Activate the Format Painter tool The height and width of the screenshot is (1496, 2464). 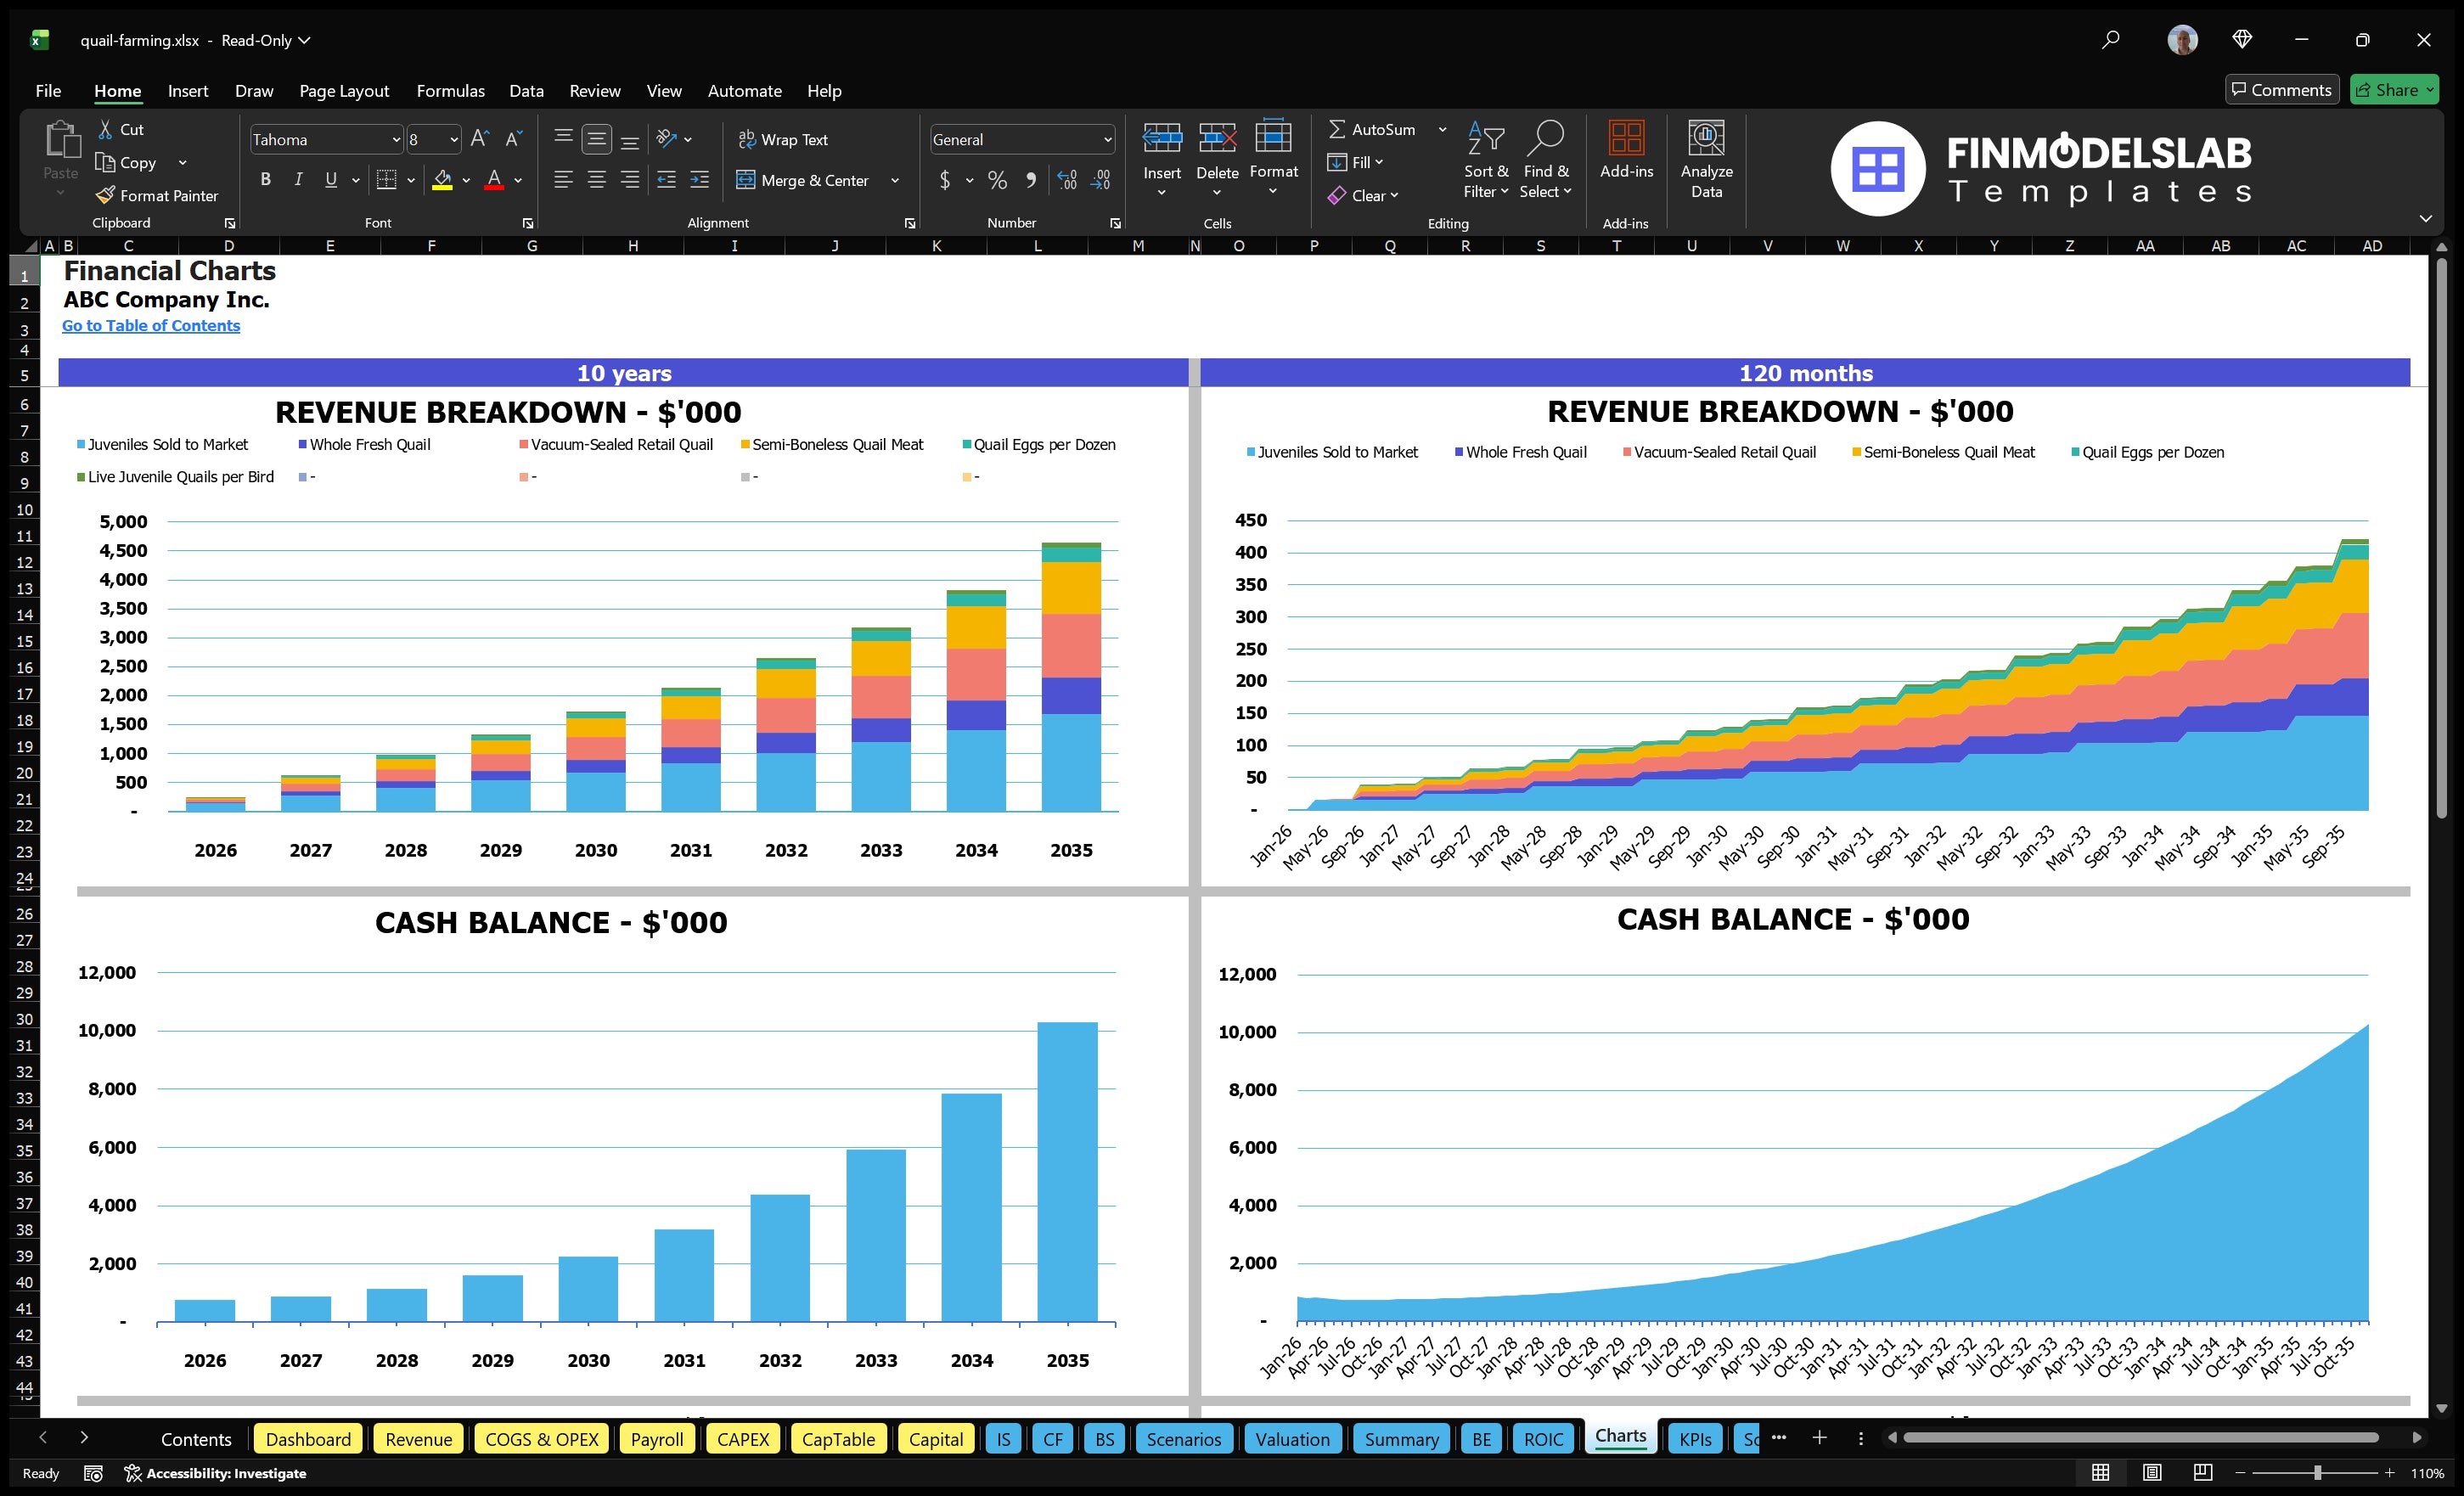(157, 195)
